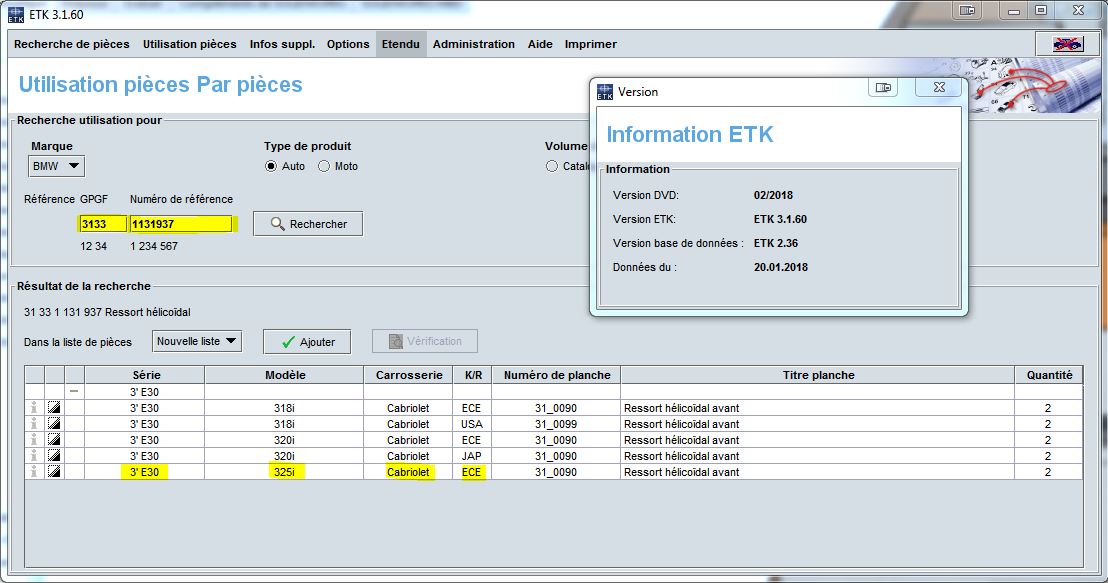Click the hatched square icon on the 320i ECE row
This screenshot has width=1108, height=583.
(x=54, y=440)
